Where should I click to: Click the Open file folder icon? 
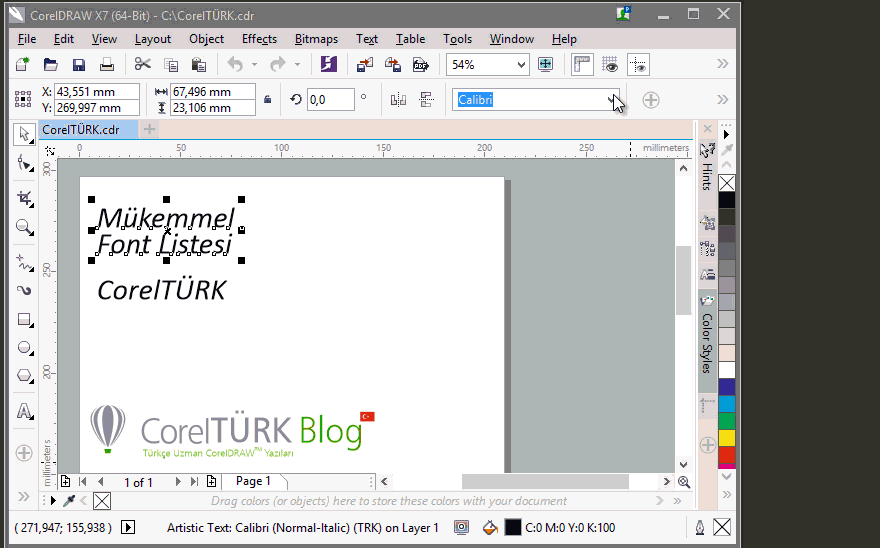click(51, 65)
